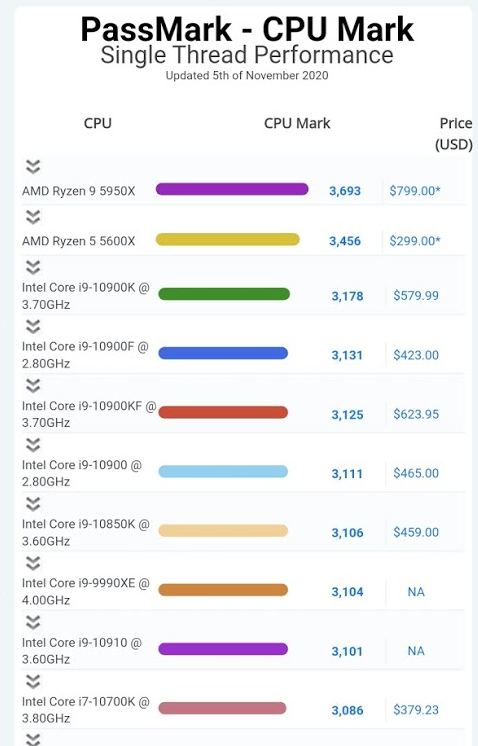Open Intel Core i9-10900K @ 3.70GHz link

(x=86, y=296)
